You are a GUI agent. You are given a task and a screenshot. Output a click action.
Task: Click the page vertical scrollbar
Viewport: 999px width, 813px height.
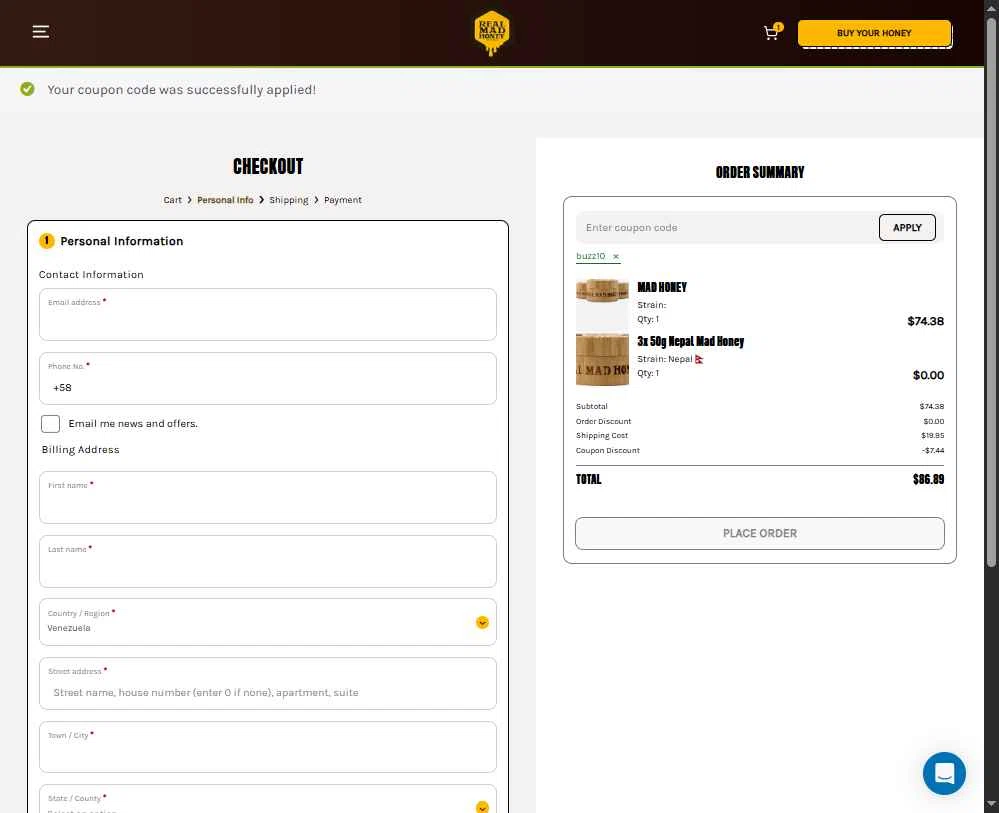991,291
